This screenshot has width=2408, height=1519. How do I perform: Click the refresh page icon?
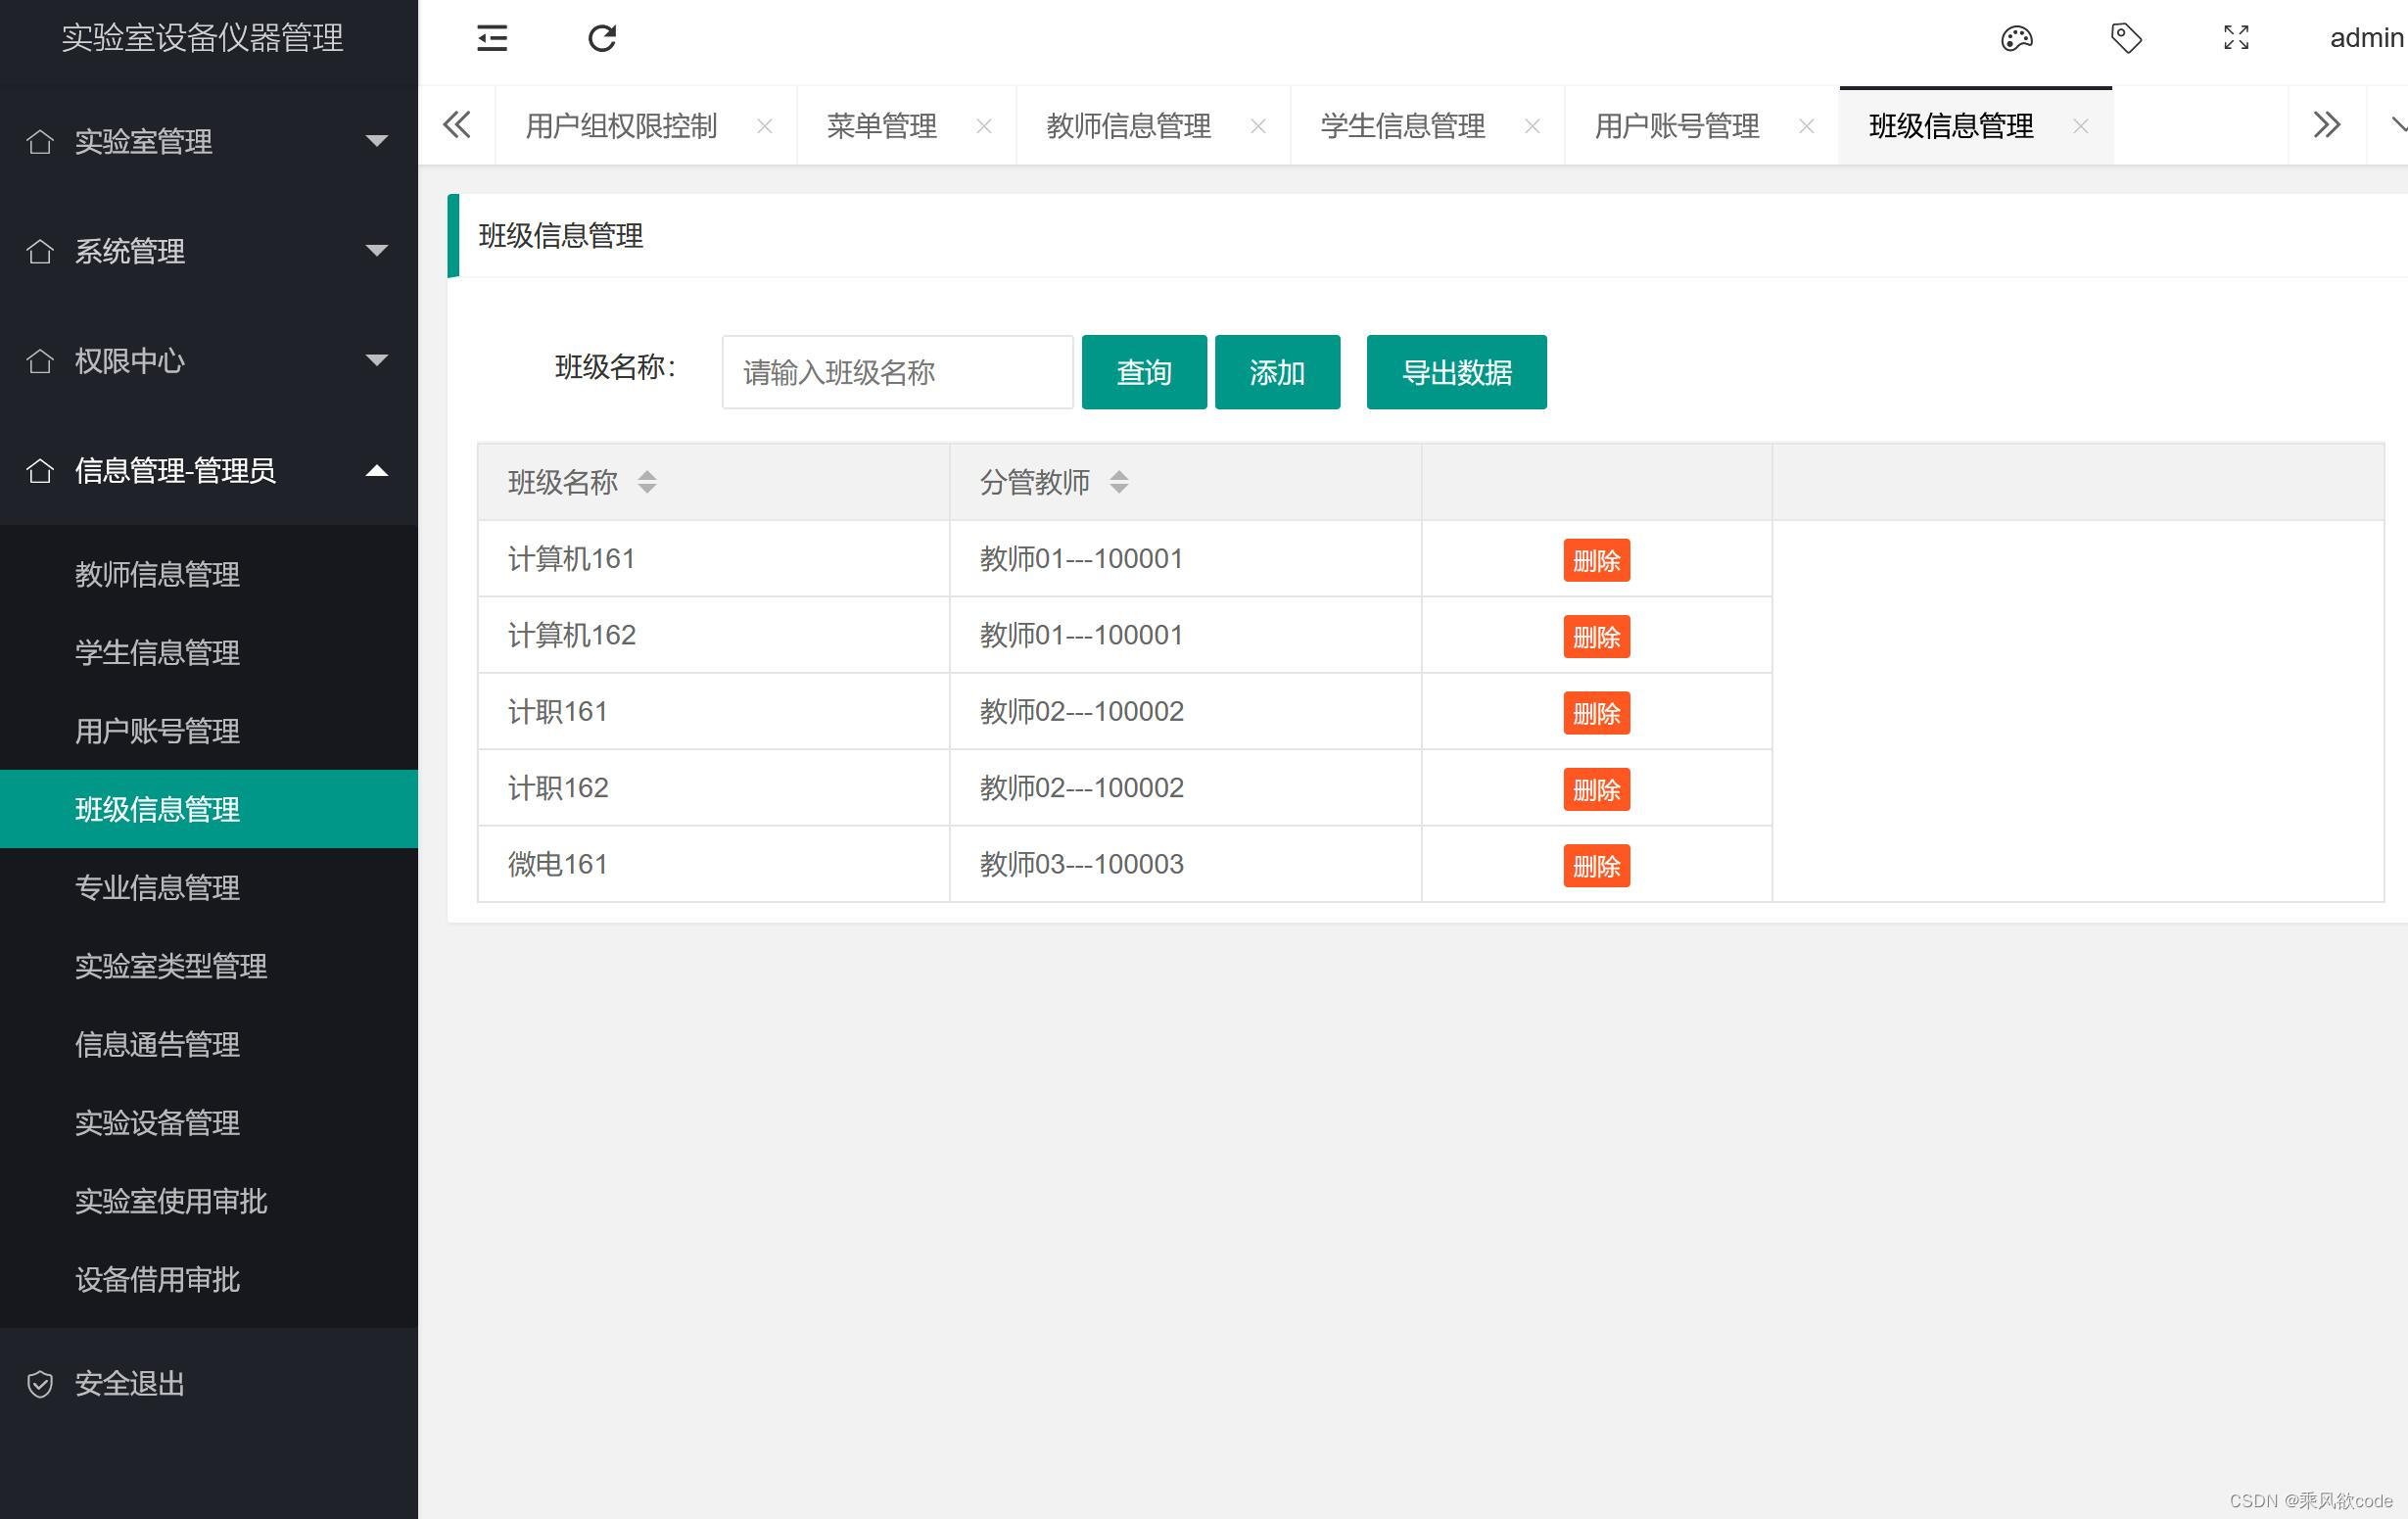tap(601, 38)
